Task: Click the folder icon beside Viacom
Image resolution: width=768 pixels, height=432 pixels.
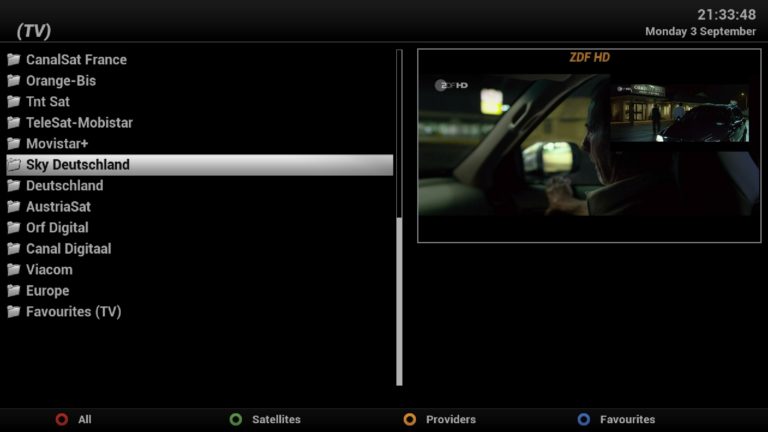Action: click(x=14, y=270)
